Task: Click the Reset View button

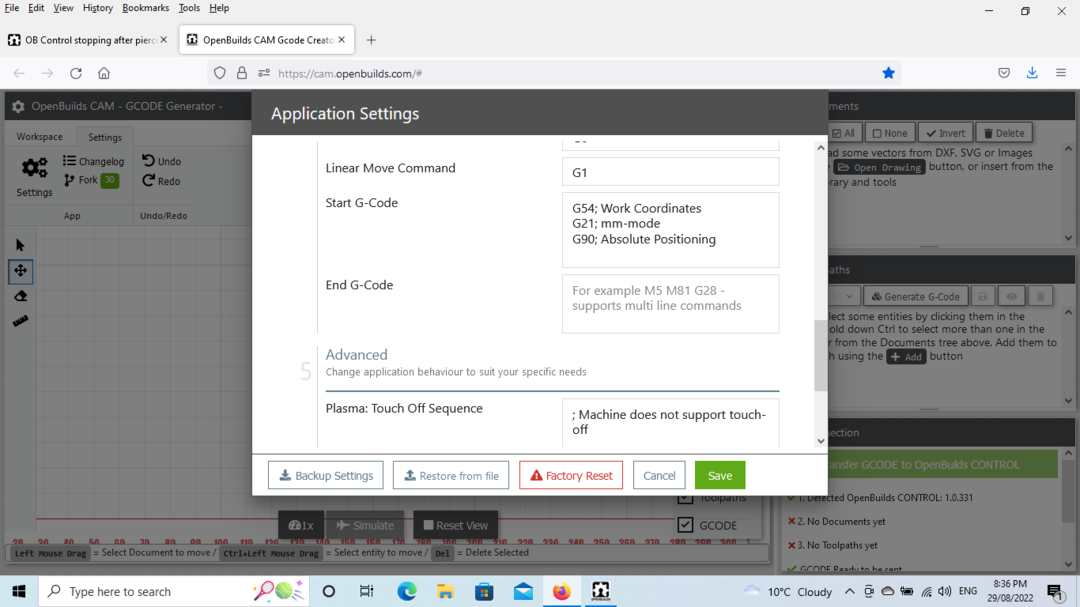Action: (x=455, y=525)
